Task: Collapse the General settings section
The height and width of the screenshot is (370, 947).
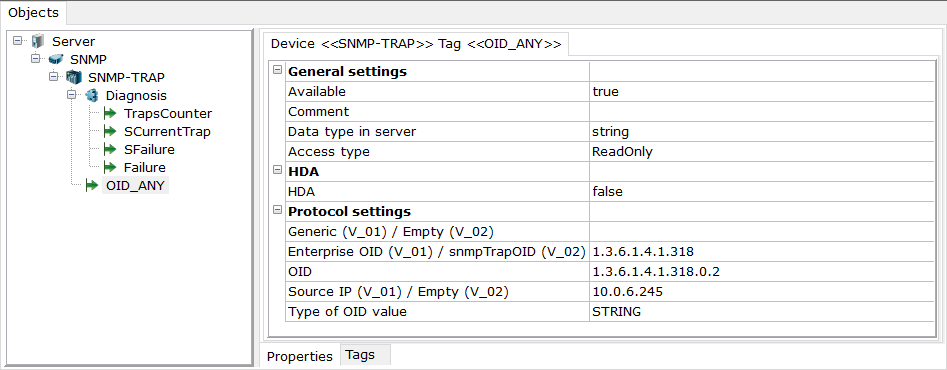Action: point(278,70)
